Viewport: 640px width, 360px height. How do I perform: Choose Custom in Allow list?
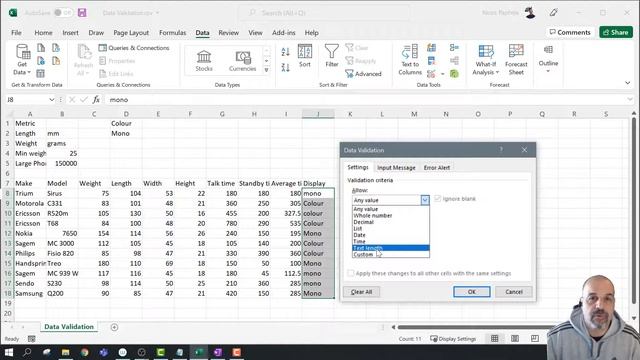(391, 254)
